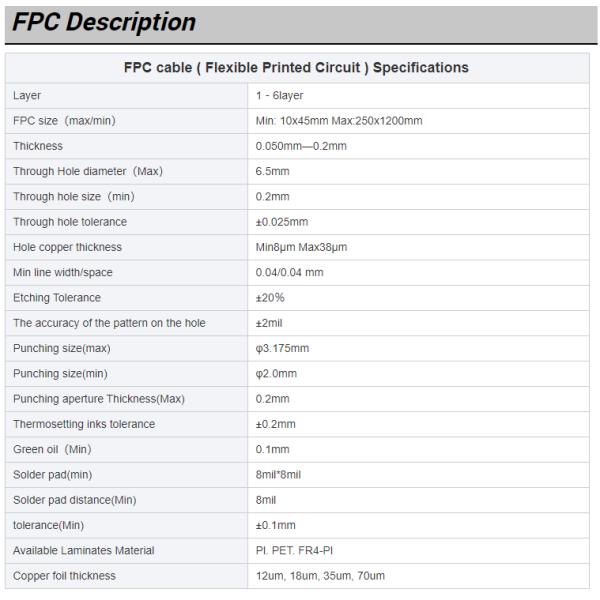This screenshot has height=600, width=600.
Task: Select the Punching aperture Thickness(Max) label
Action: (x=98, y=399)
